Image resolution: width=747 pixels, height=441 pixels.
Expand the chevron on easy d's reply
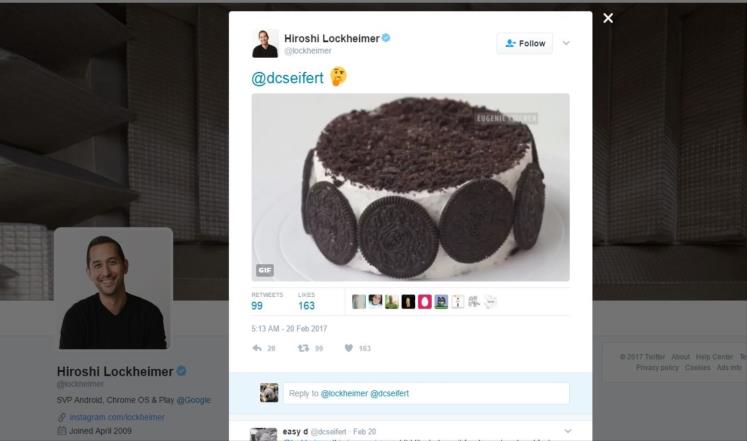[x=567, y=431]
